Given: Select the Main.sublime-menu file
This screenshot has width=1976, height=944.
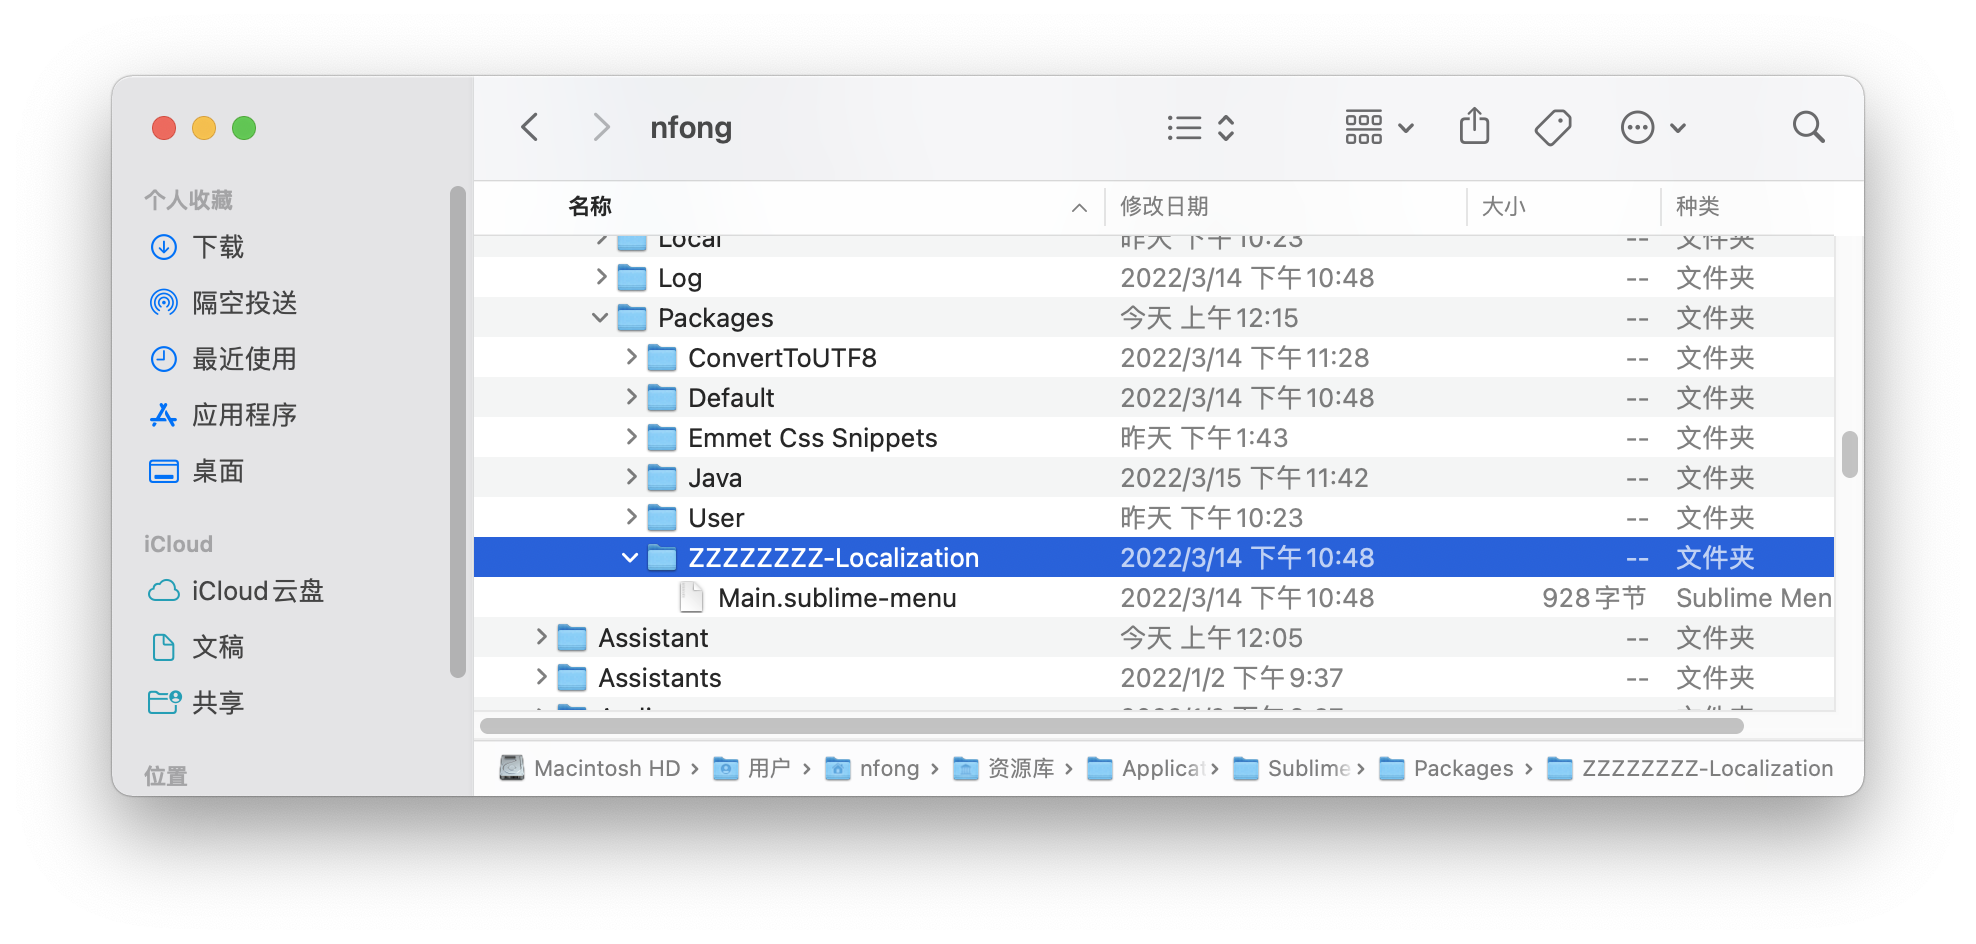Looking at the screenshot, I should tap(837, 598).
